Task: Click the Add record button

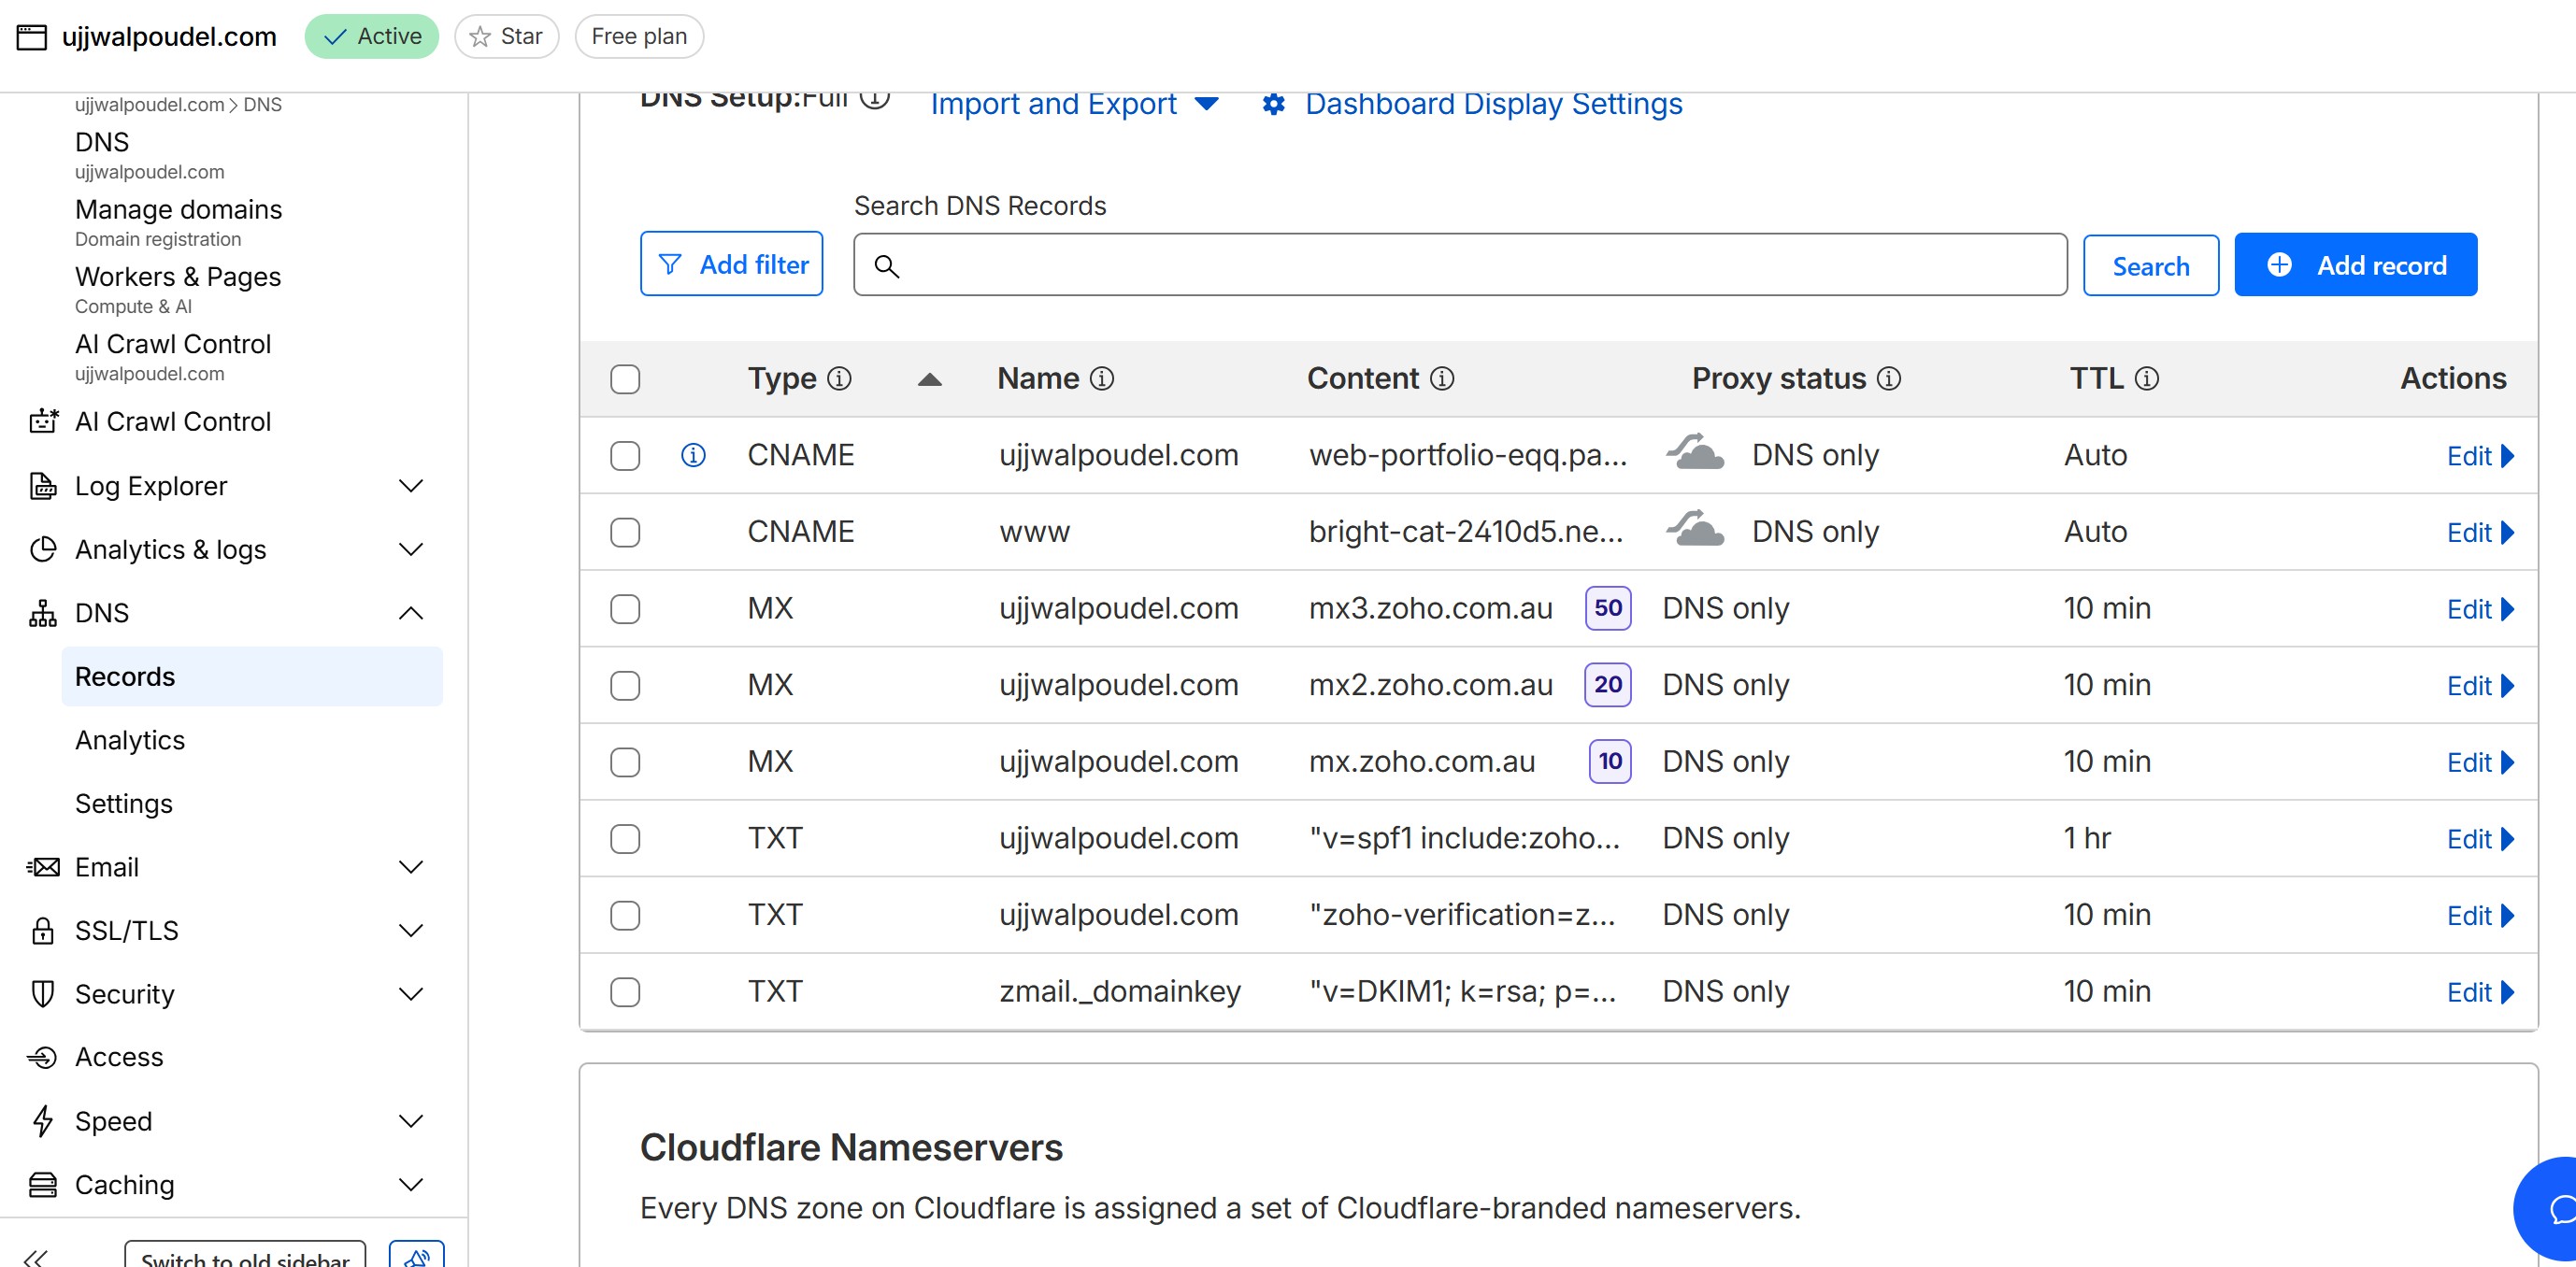Action: (x=2355, y=265)
